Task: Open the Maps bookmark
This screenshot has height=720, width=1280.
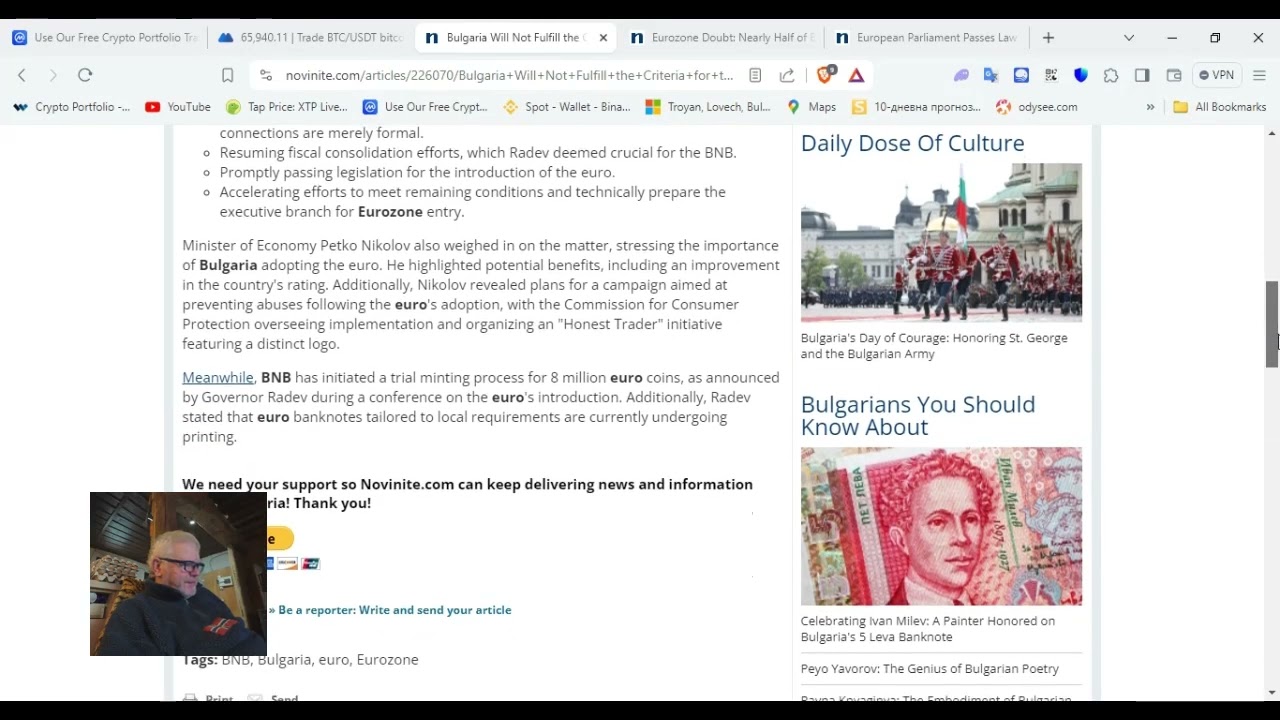Action: [811, 107]
